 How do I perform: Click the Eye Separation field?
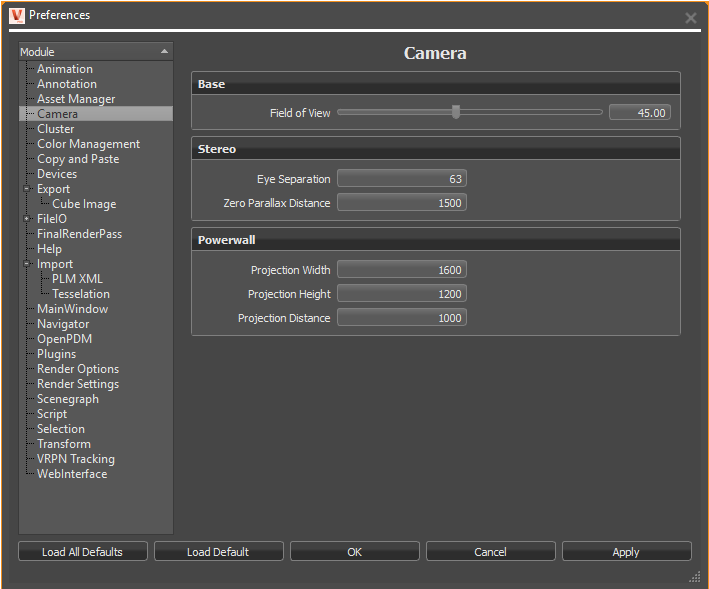[x=402, y=179]
